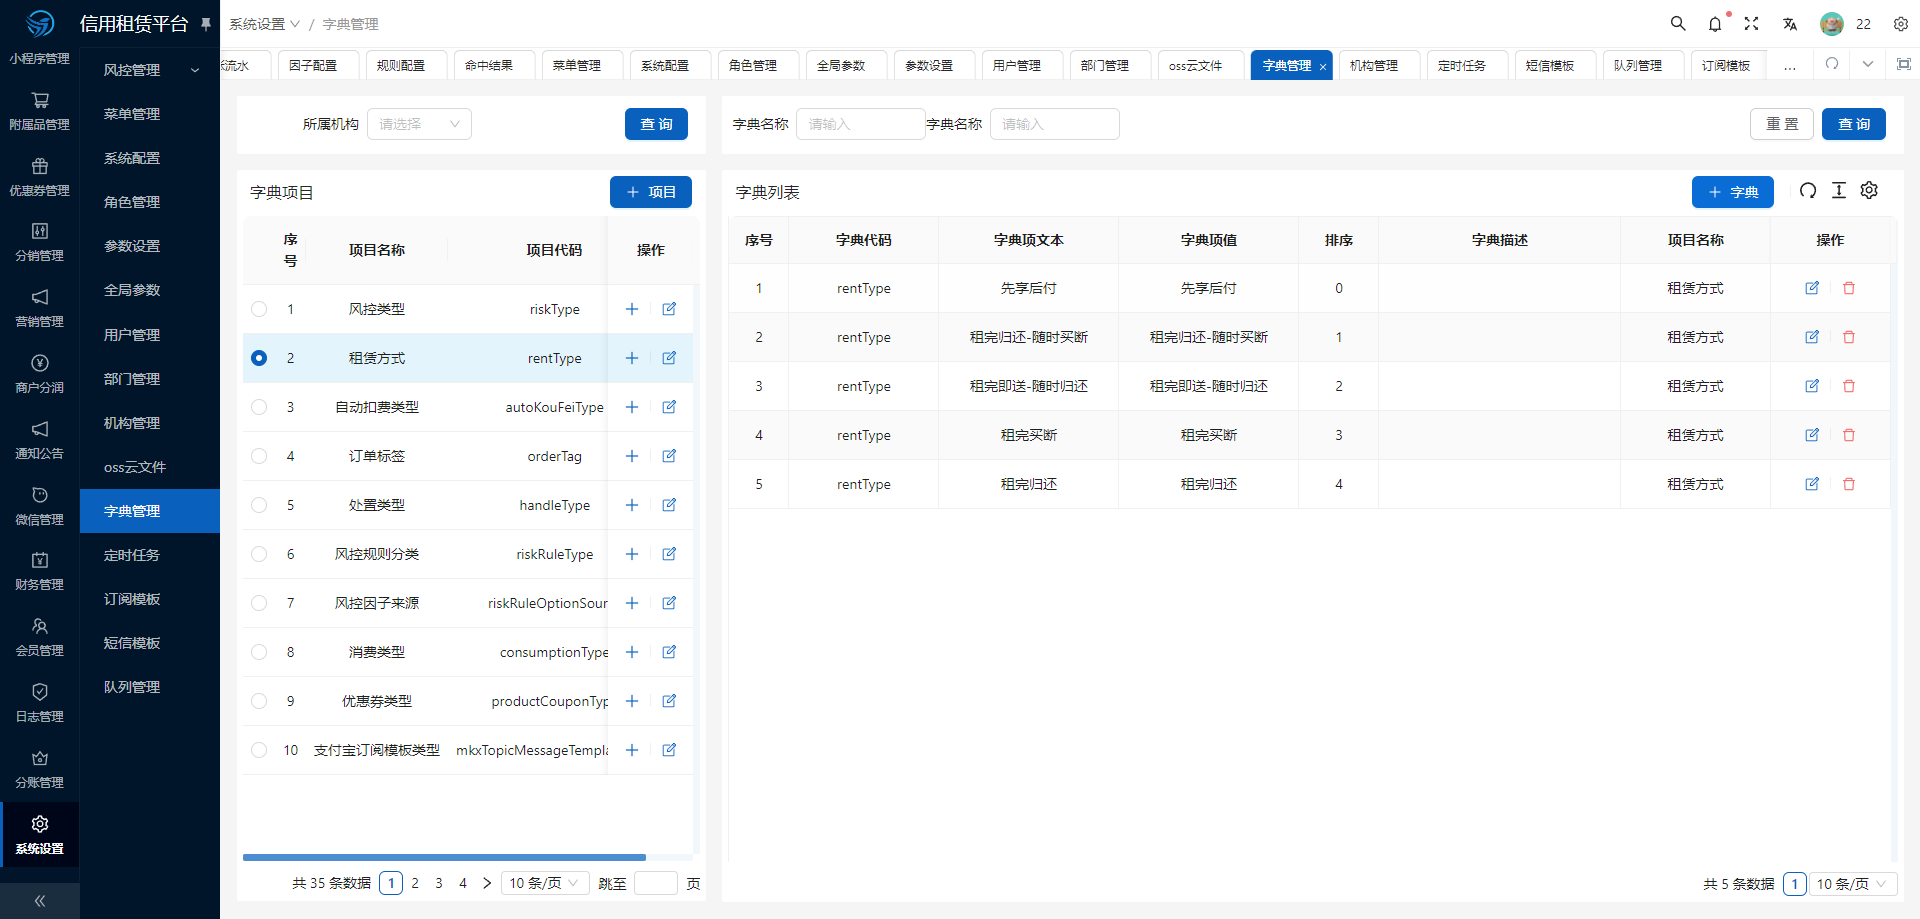
Task: Switch to 机构管理 tab
Action: (x=1379, y=65)
